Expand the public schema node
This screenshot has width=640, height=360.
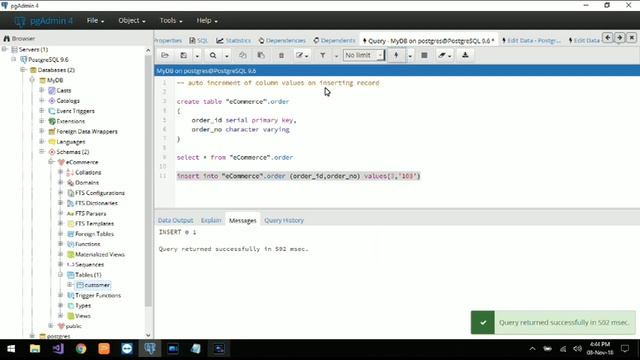pyautogui.click(x=51, y=326)
